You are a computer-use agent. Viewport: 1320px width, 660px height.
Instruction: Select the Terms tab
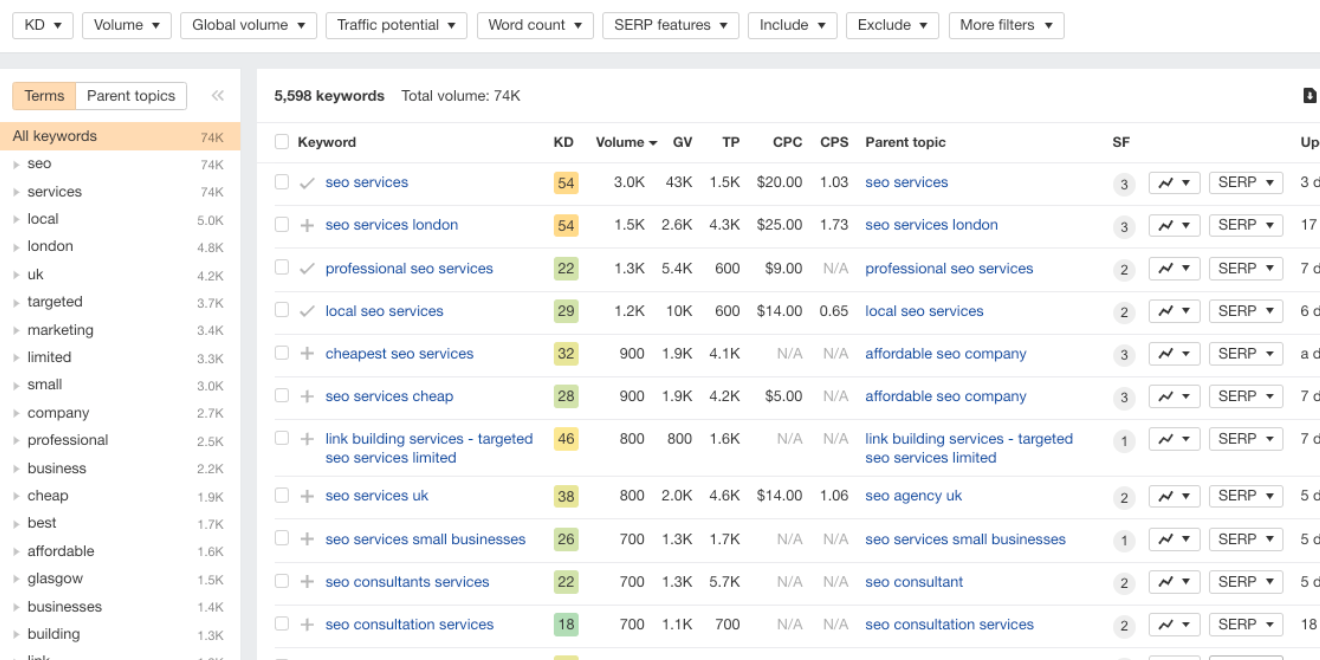pyautogui.click(x=44, y=96)
